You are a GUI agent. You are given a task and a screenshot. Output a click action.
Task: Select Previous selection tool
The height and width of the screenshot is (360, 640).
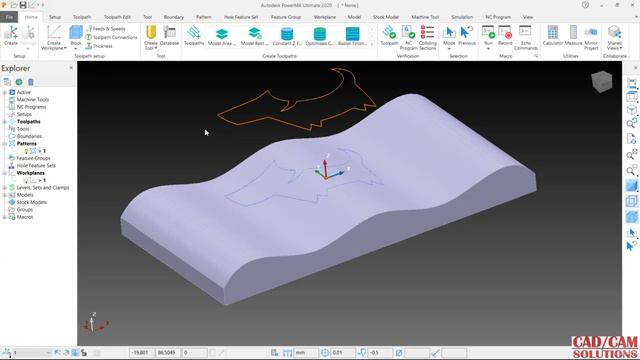coord(467,36)
